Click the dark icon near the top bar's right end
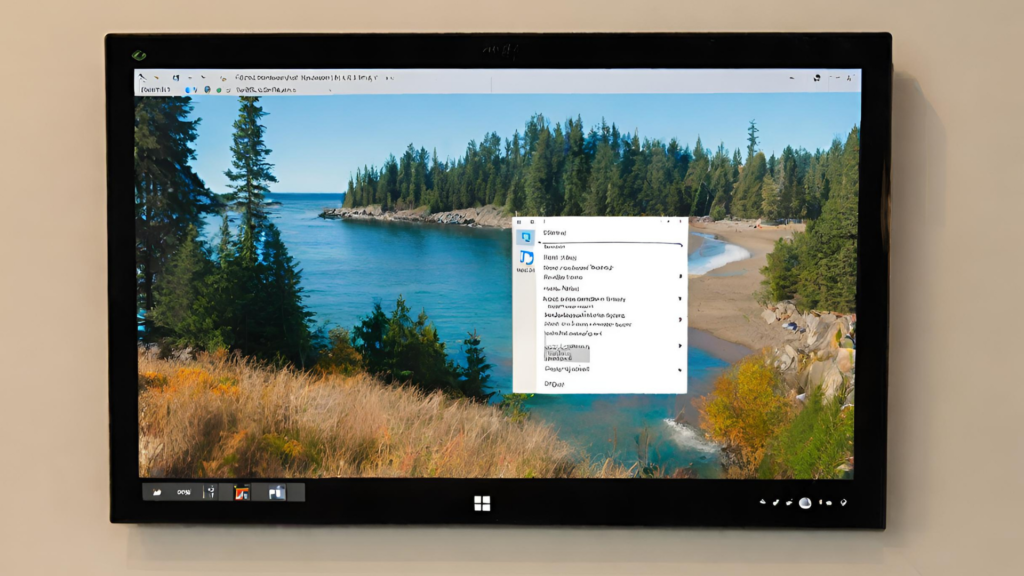Image resolution: width=1024 pixels, height=576 pixels. (816, 78)
